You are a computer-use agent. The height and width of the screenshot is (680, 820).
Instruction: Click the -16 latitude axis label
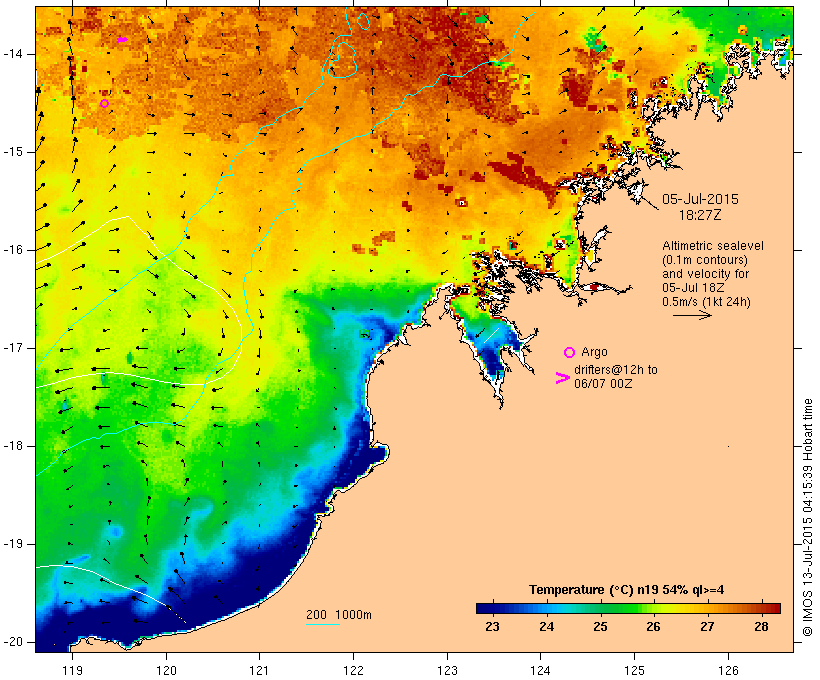[x=12, y=250]
